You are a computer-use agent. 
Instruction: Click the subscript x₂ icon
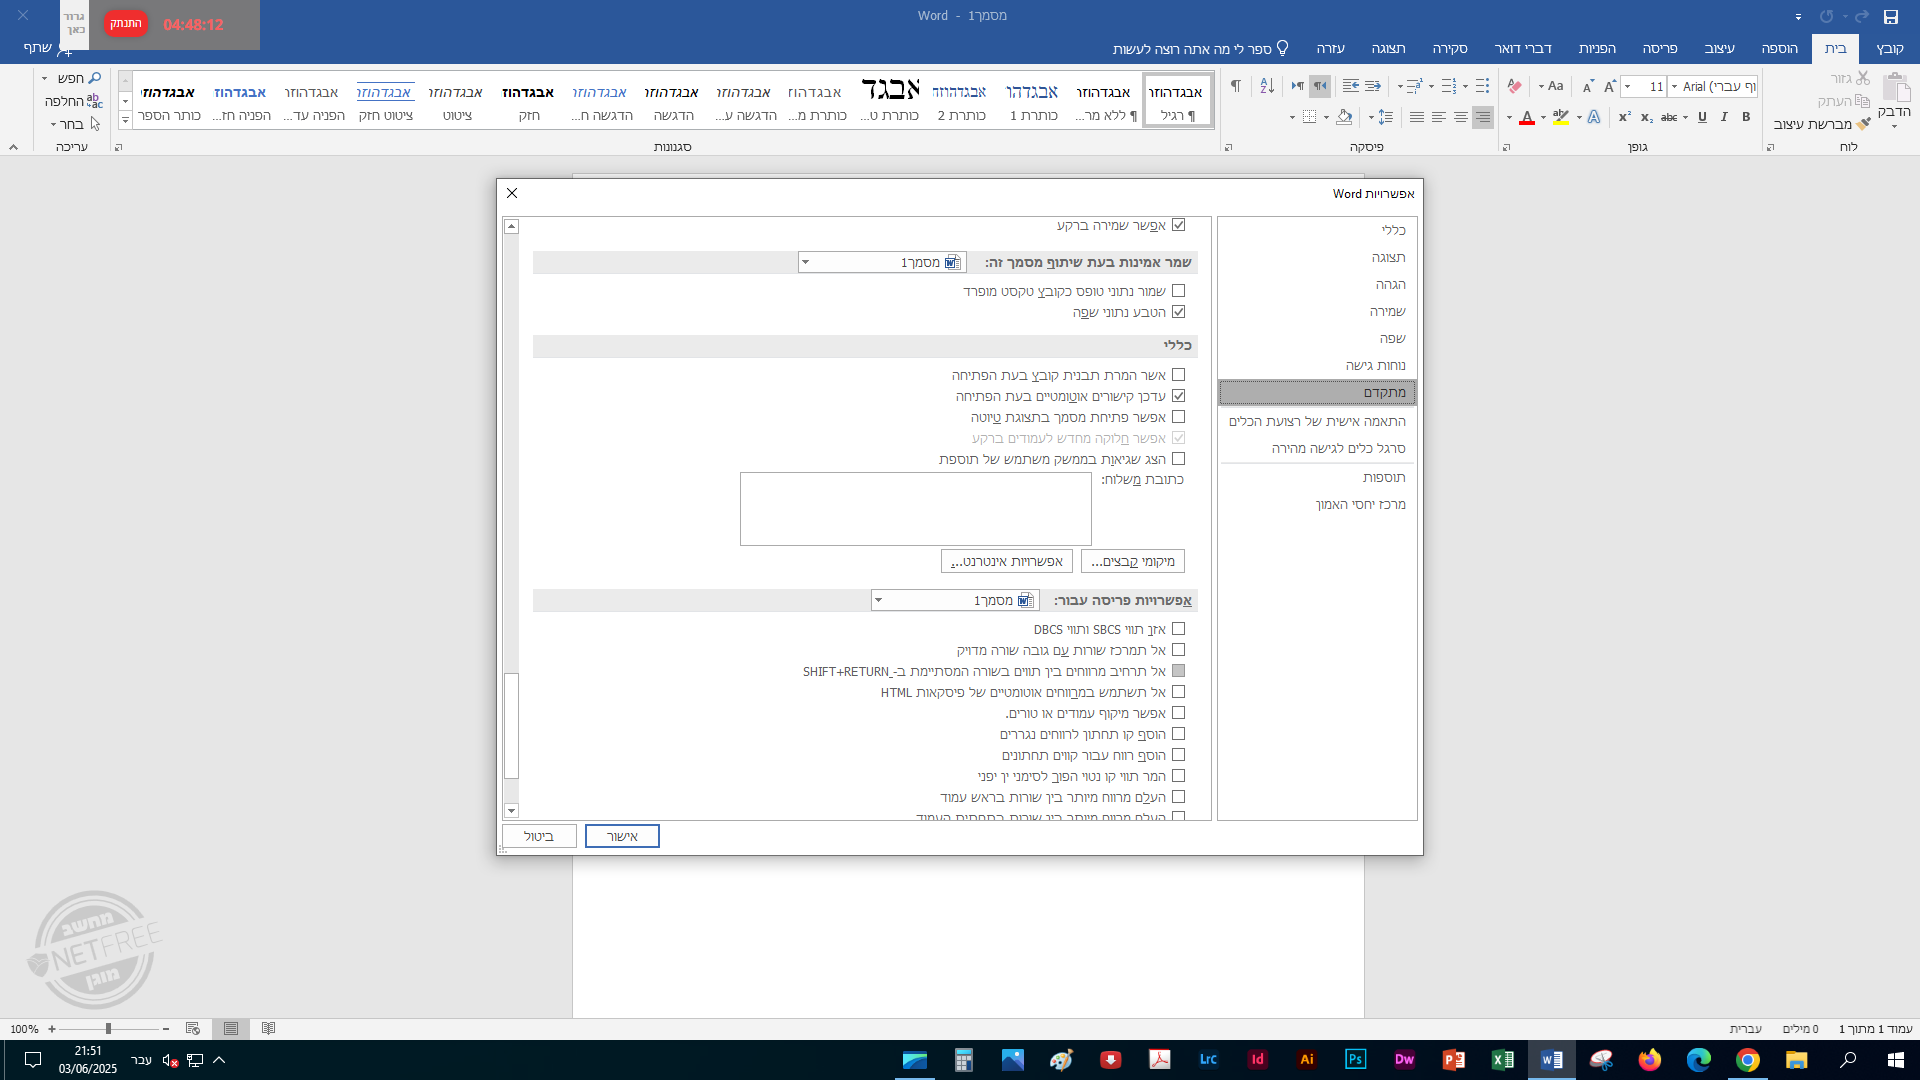tap(1646, 117)
